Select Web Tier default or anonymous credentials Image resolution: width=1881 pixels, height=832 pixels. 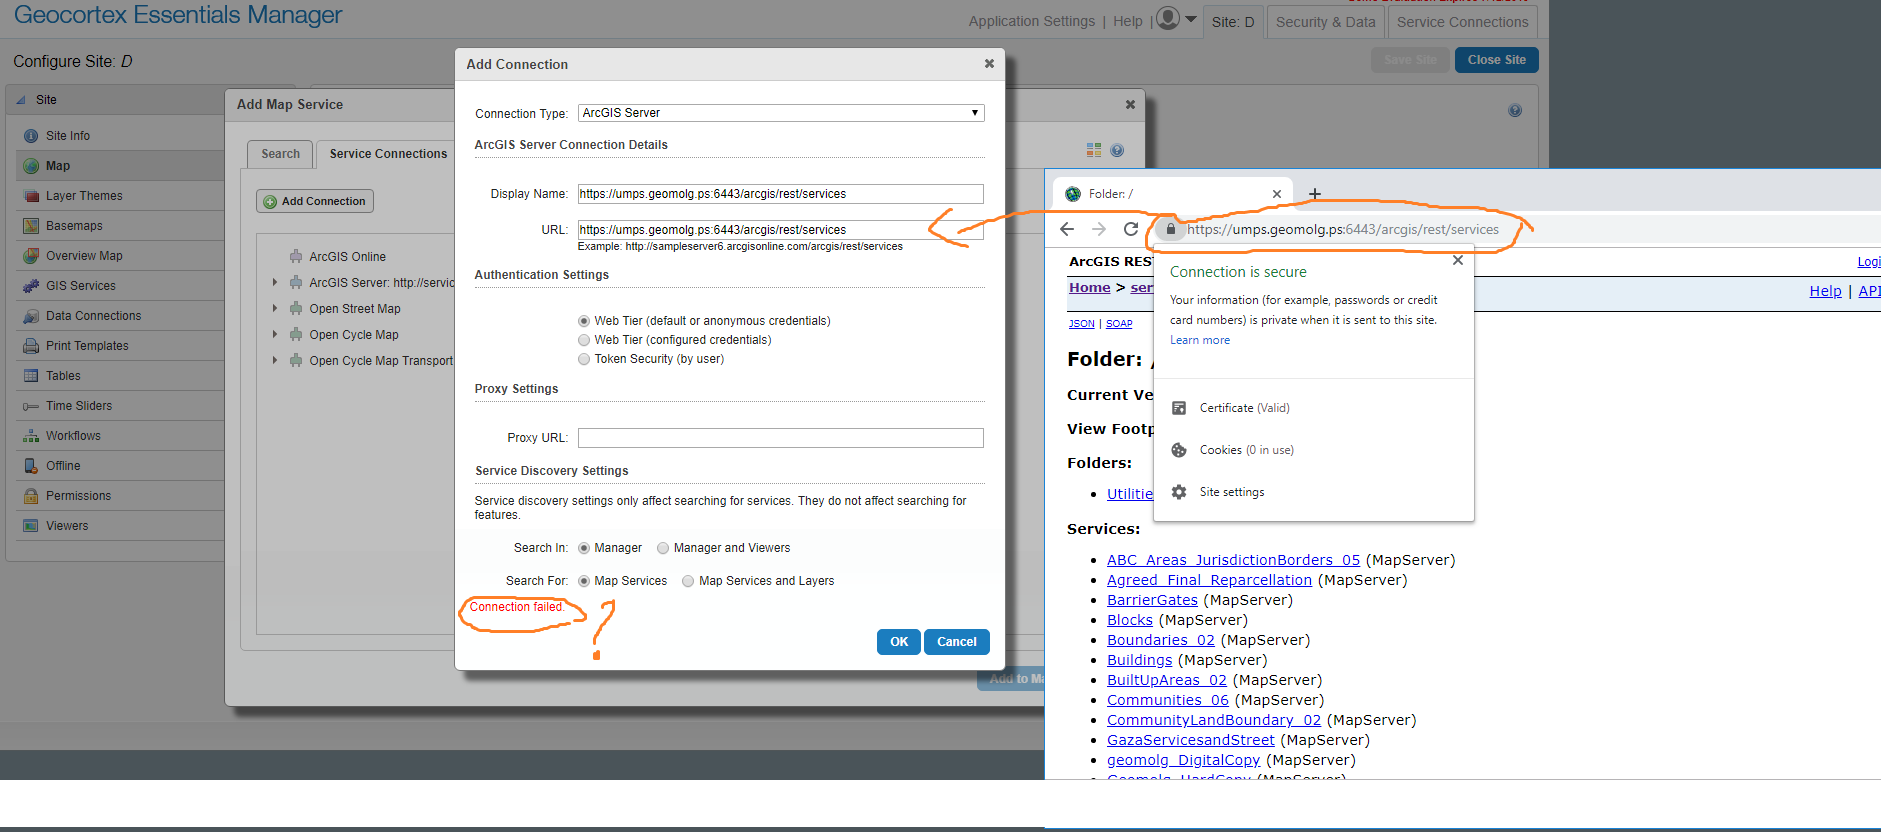coord(584,321)
